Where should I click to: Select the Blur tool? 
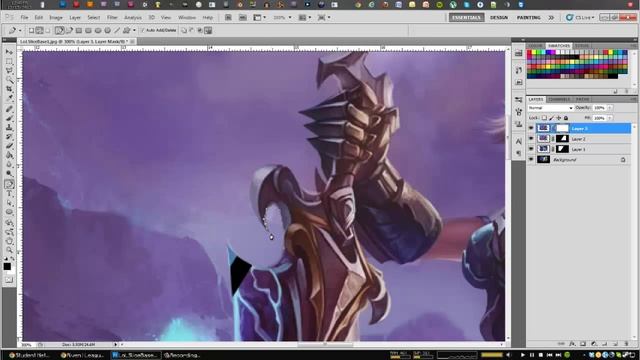(9, 164)
